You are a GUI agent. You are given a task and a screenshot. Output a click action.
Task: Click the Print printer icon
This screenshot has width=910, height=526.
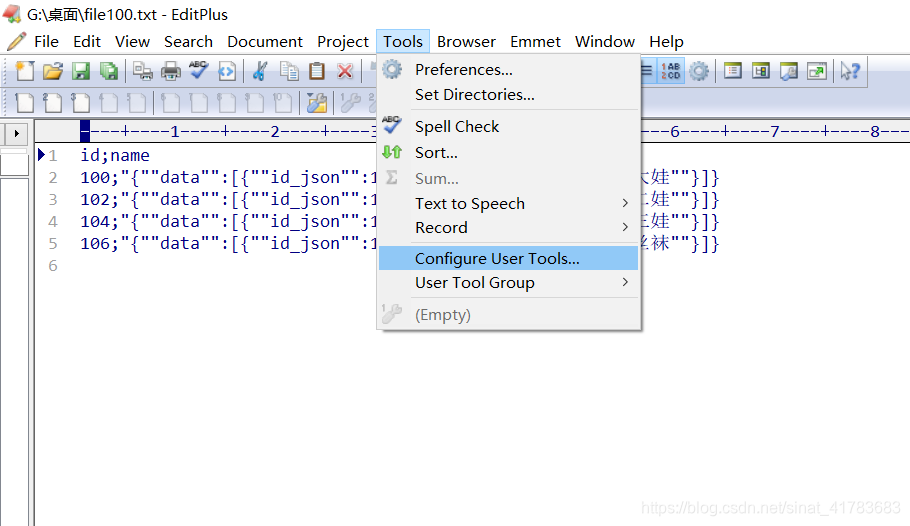[x=171, y=71]
